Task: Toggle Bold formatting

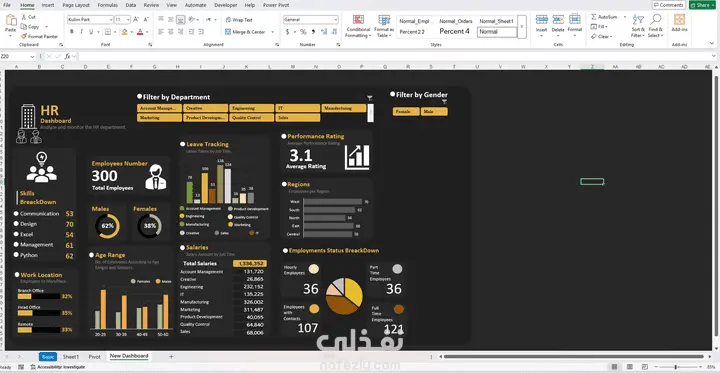Action: point(72,32)
